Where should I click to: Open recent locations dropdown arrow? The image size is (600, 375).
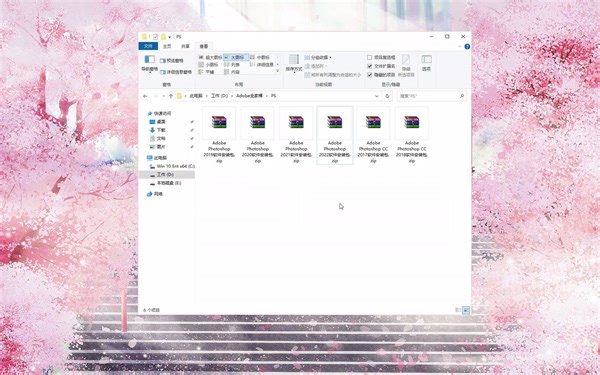click(163, 96)
